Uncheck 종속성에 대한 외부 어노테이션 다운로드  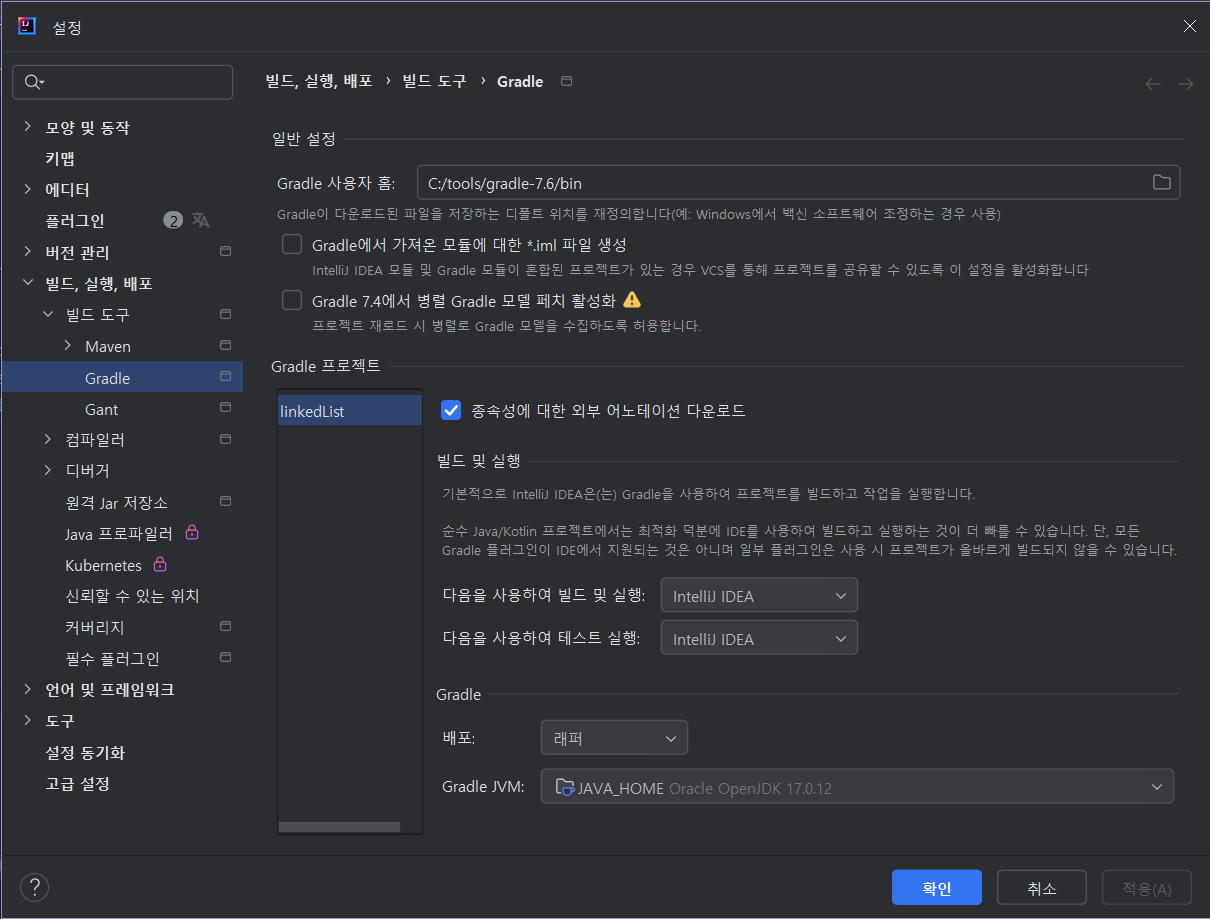(x=451, y=410)
